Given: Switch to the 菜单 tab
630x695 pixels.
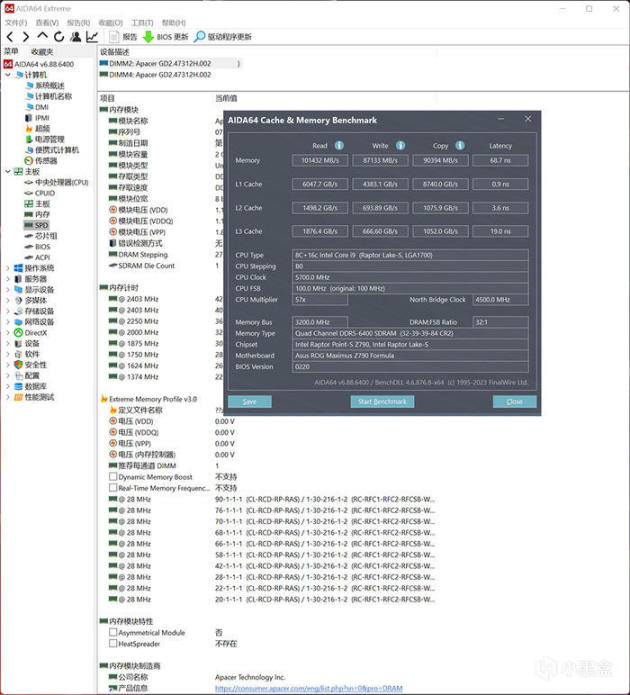Looking at the screenshot, I should coord(11,51).
